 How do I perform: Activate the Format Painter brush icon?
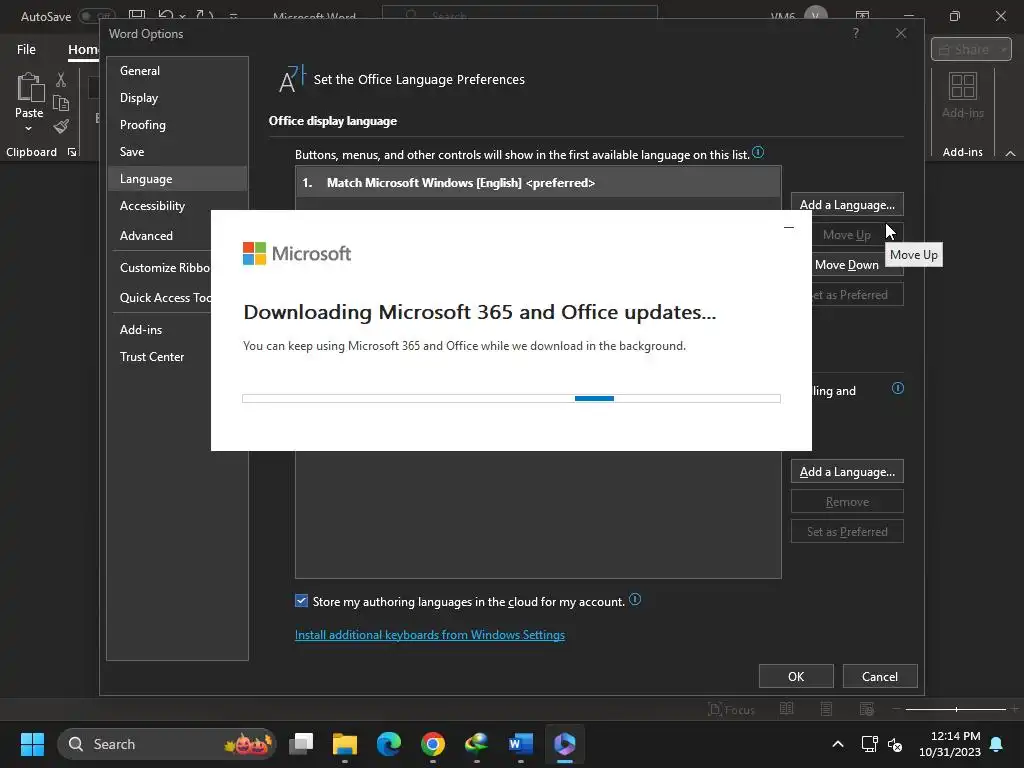pos(61,126)
